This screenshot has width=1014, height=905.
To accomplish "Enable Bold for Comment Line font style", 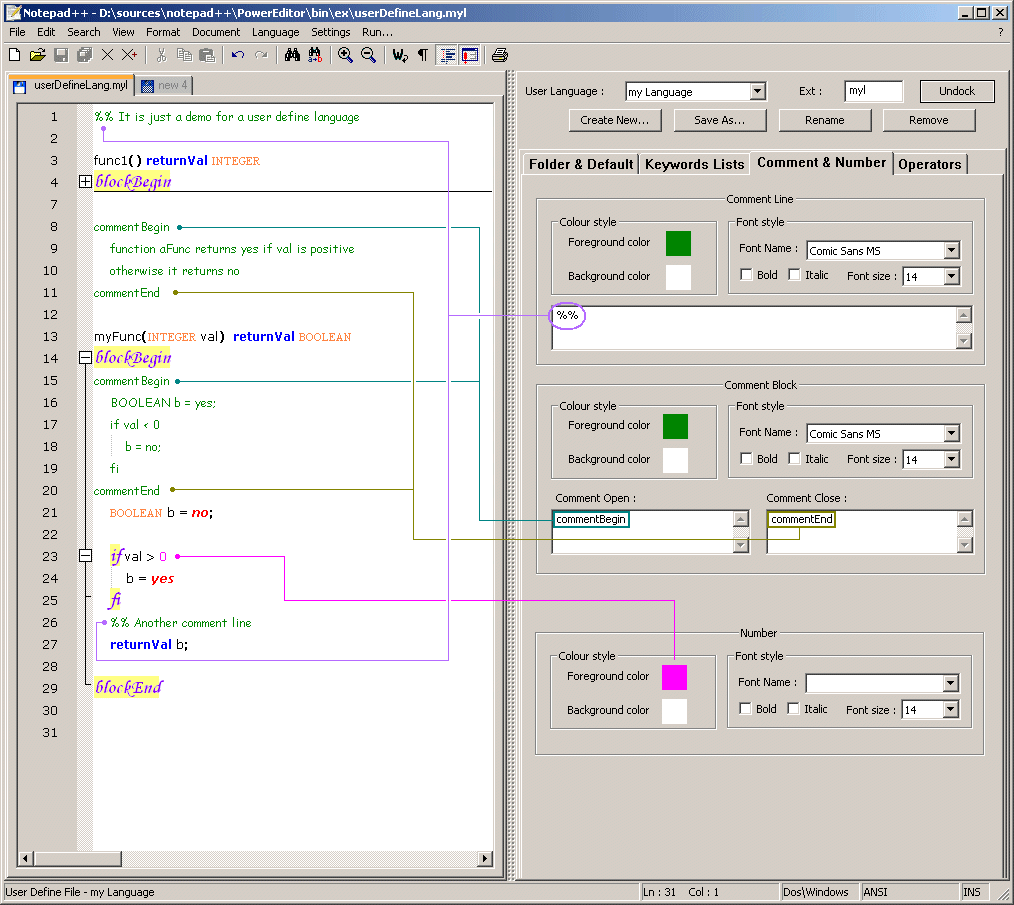I will pyautogui.click(x=746, y=275).
